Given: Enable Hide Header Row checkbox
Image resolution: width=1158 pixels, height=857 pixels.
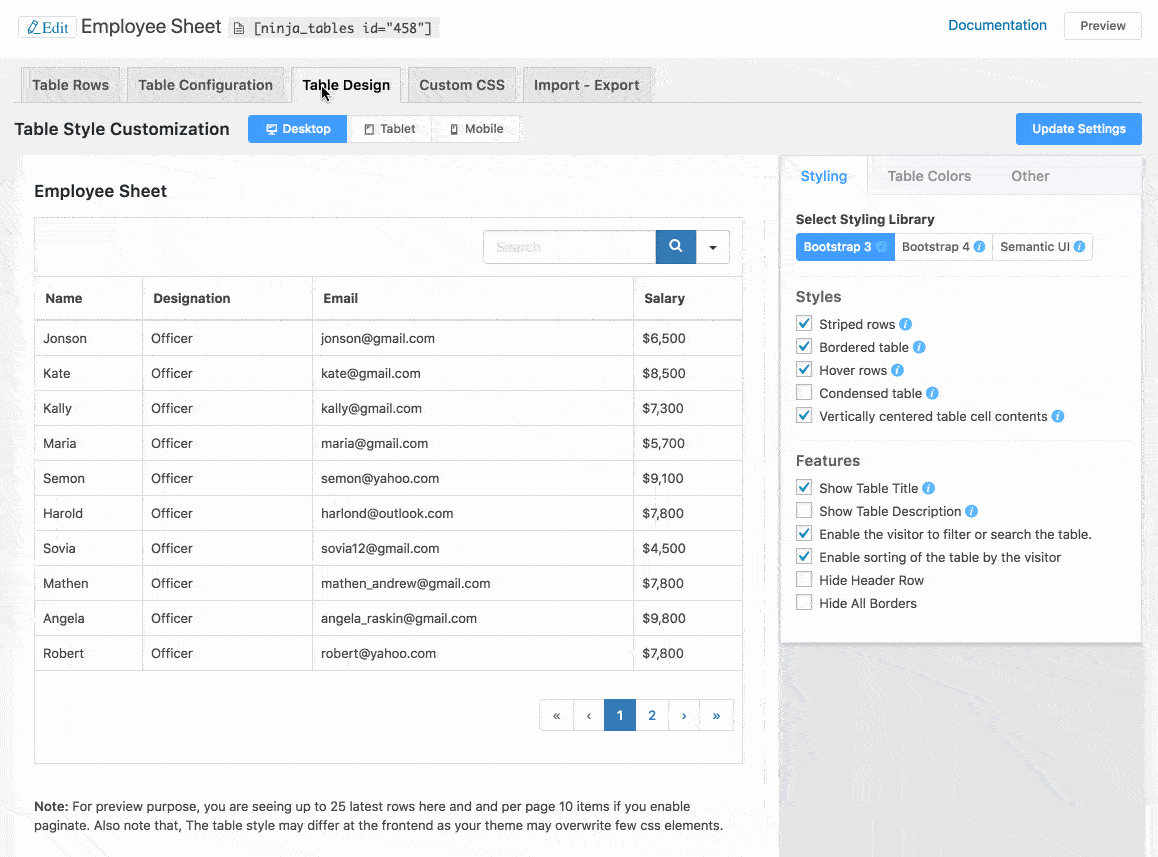Looking at the screenshot, I should tap(804, 579).
